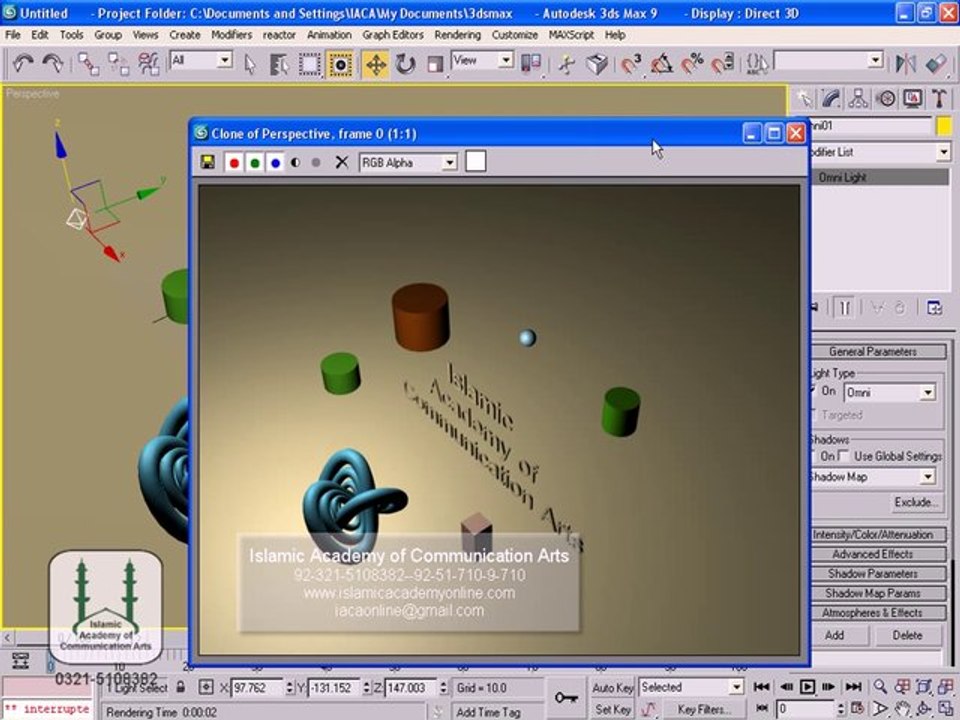
Task: Toggle Use Global Settings checkbox
Action: 844,456
